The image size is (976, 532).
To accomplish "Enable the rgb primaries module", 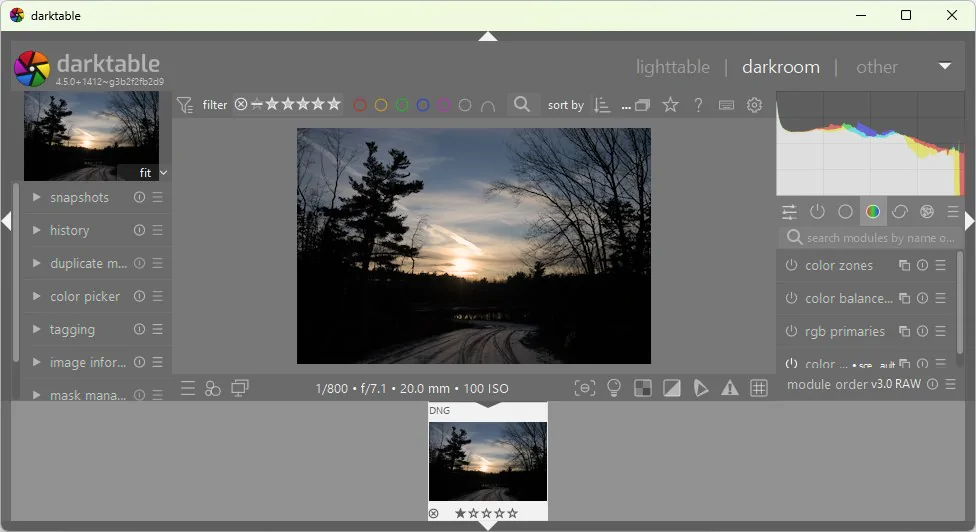I will click(791, 331).
